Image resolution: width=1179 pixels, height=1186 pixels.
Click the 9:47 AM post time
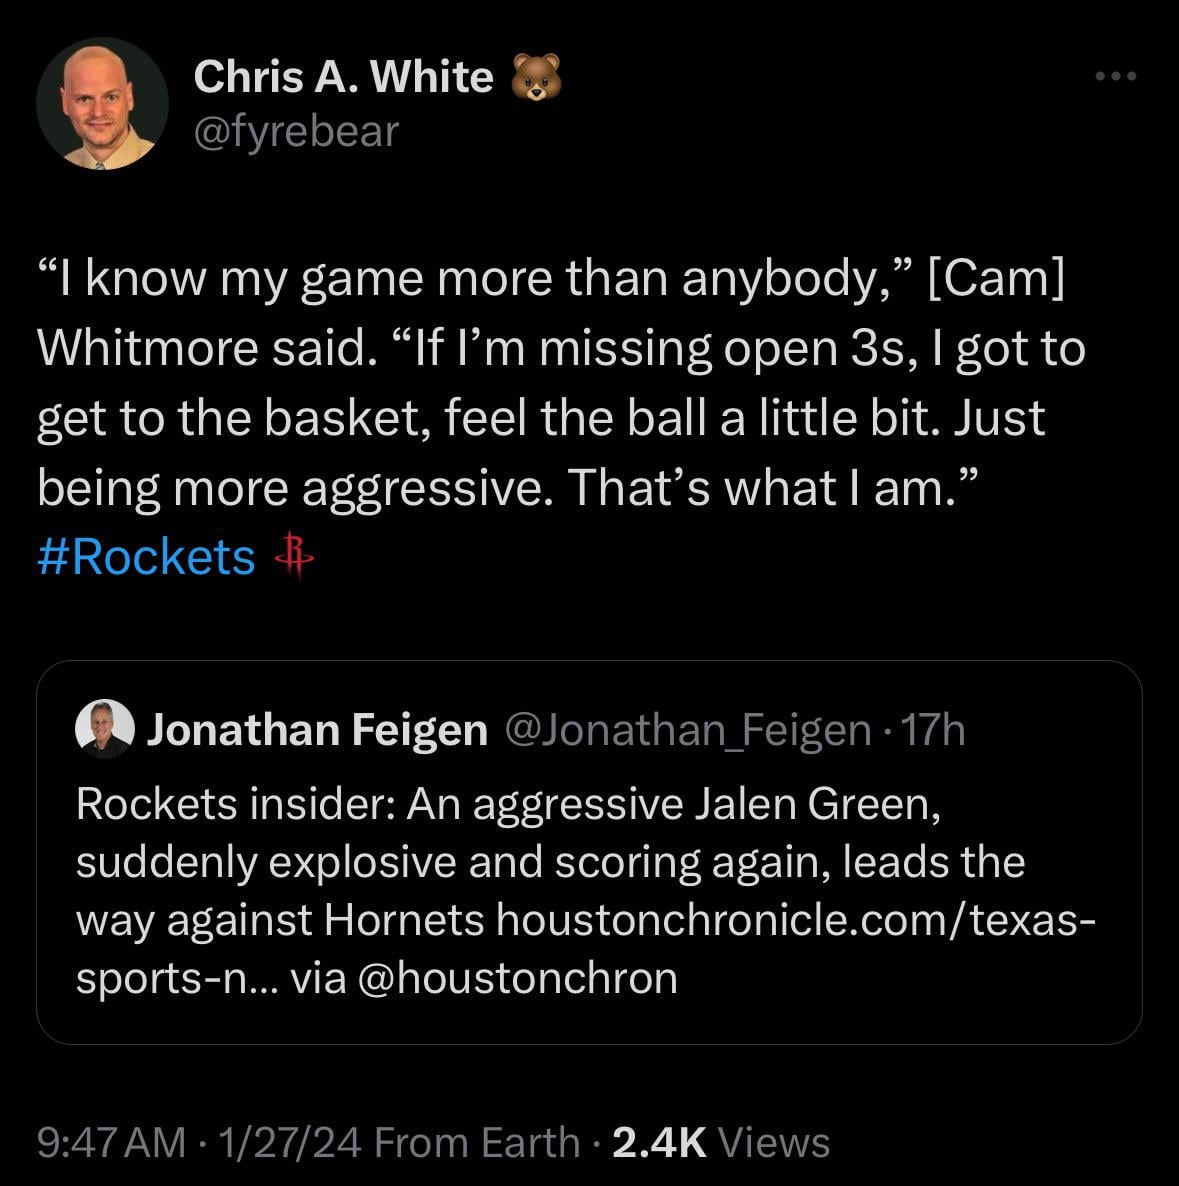110,1142
